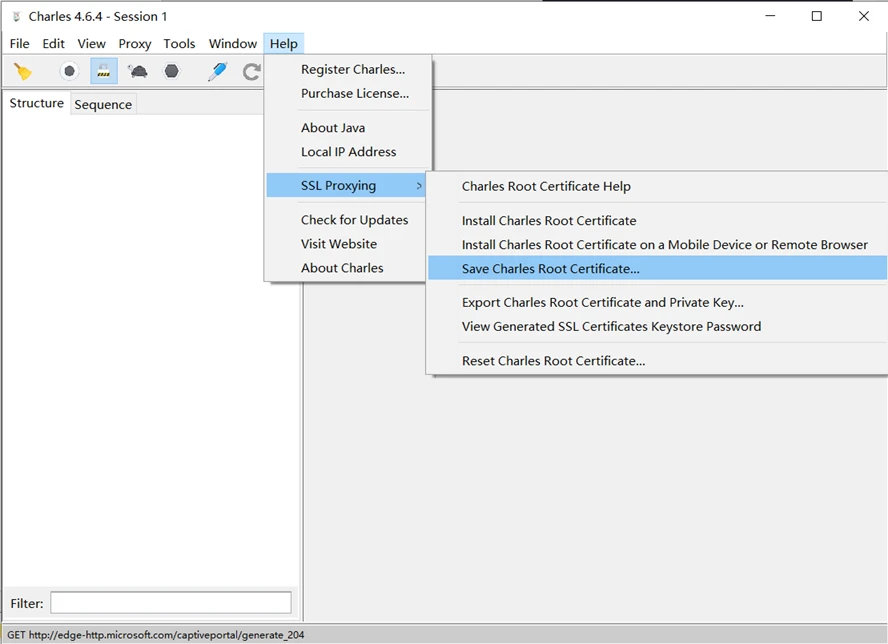Select About Java menu entry
888x644 pixels.
pos(333,128)
